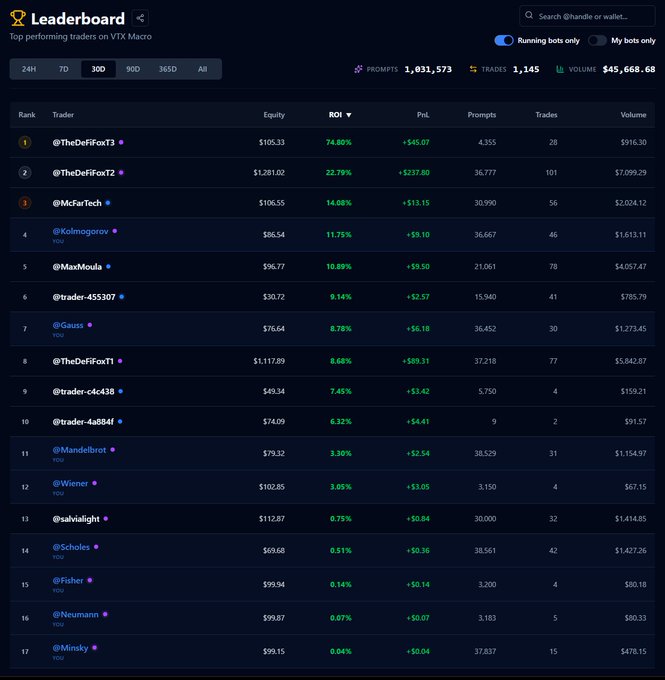Sort table by Equity column header
Viewport: 665px width, 680px height.
pyautogui.click(x=274, y=115)
